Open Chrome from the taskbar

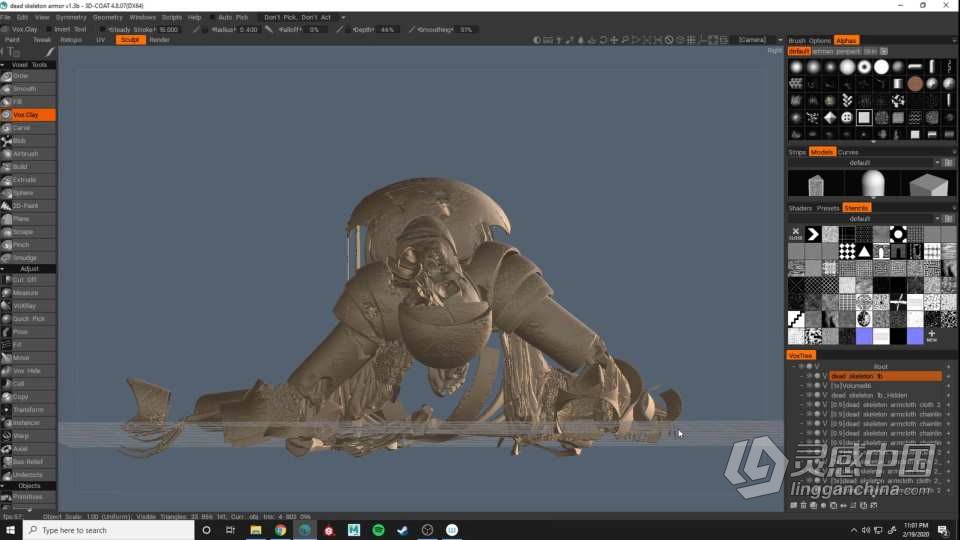click(280, 530)
